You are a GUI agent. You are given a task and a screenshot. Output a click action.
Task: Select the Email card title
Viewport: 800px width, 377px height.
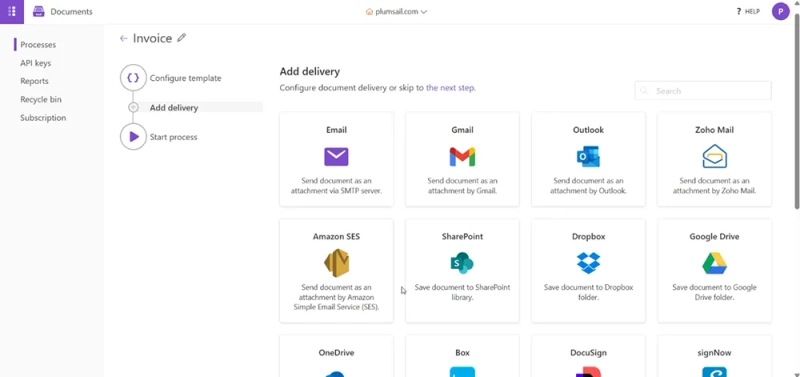pyautogui.click(x=336, y=130)
